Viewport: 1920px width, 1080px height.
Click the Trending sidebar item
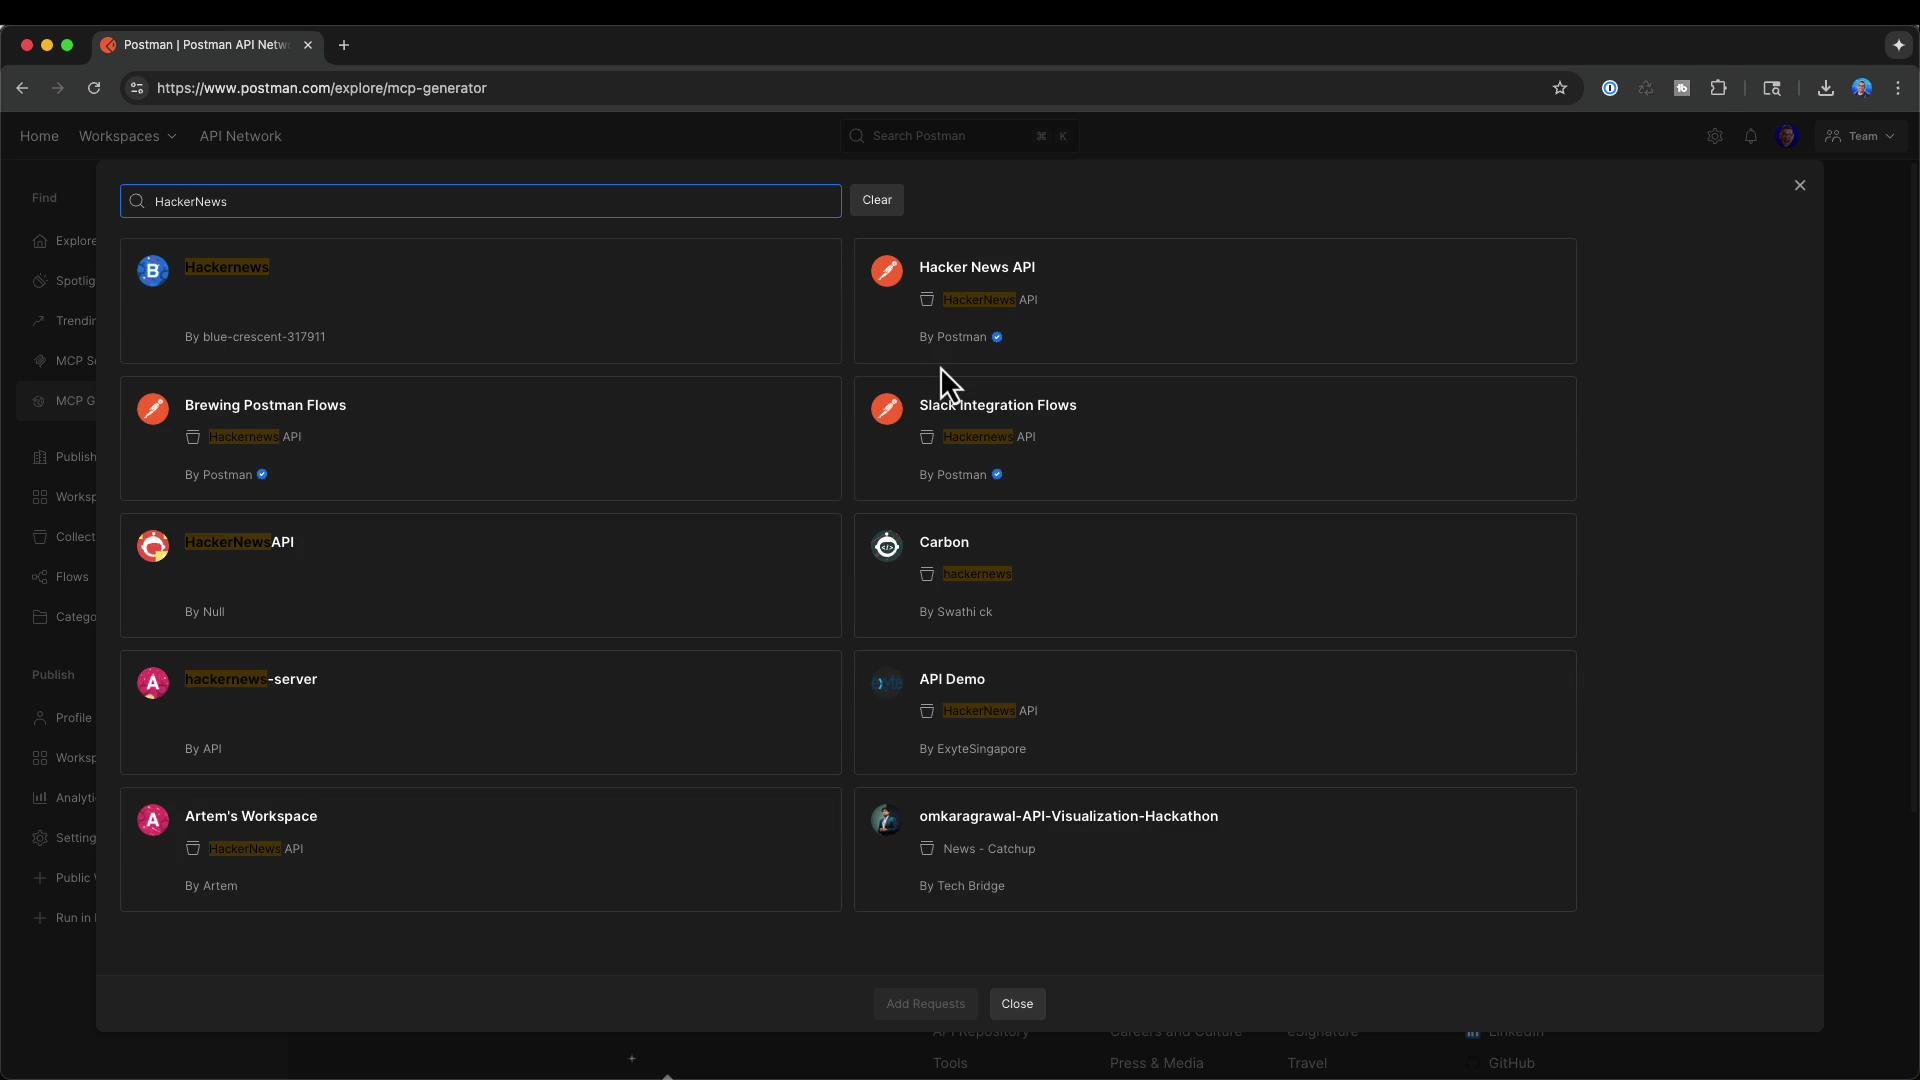coord(64,321)
